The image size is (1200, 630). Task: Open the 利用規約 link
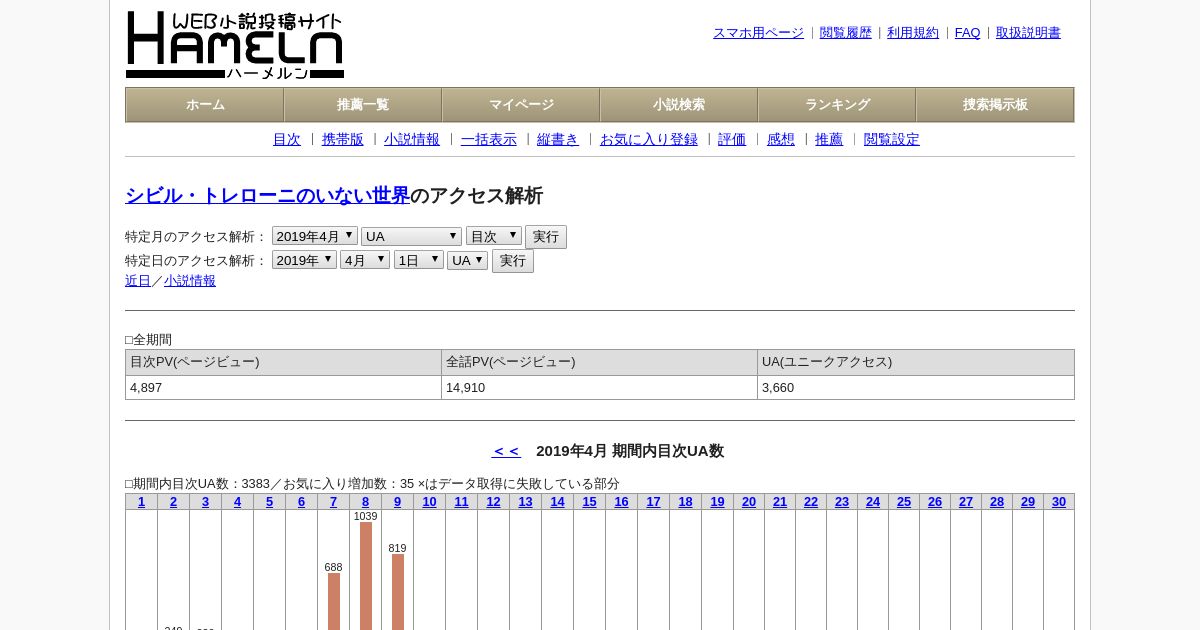click(913, 33)
